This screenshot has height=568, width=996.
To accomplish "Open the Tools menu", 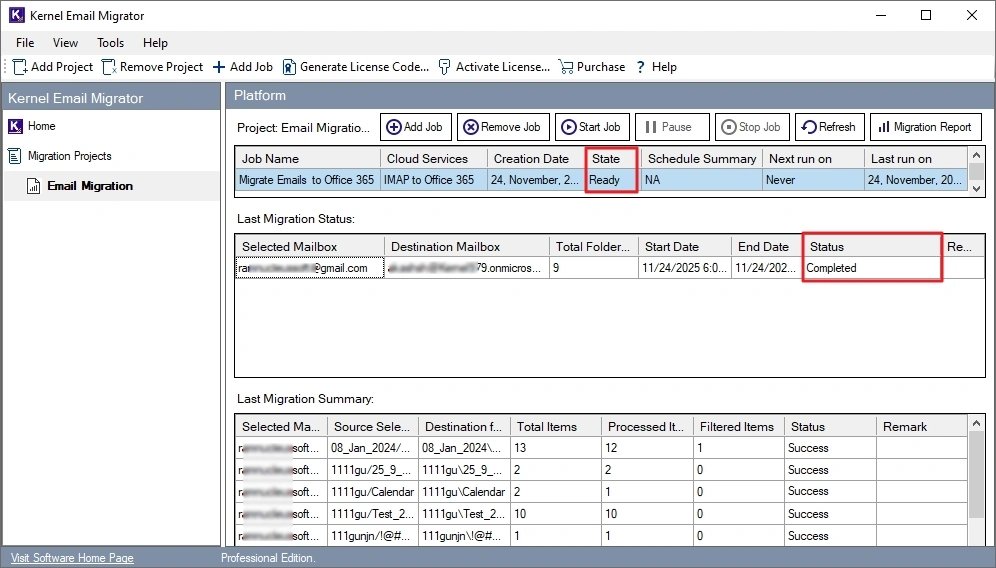I will pyautogui.click(x=110, y=43).
